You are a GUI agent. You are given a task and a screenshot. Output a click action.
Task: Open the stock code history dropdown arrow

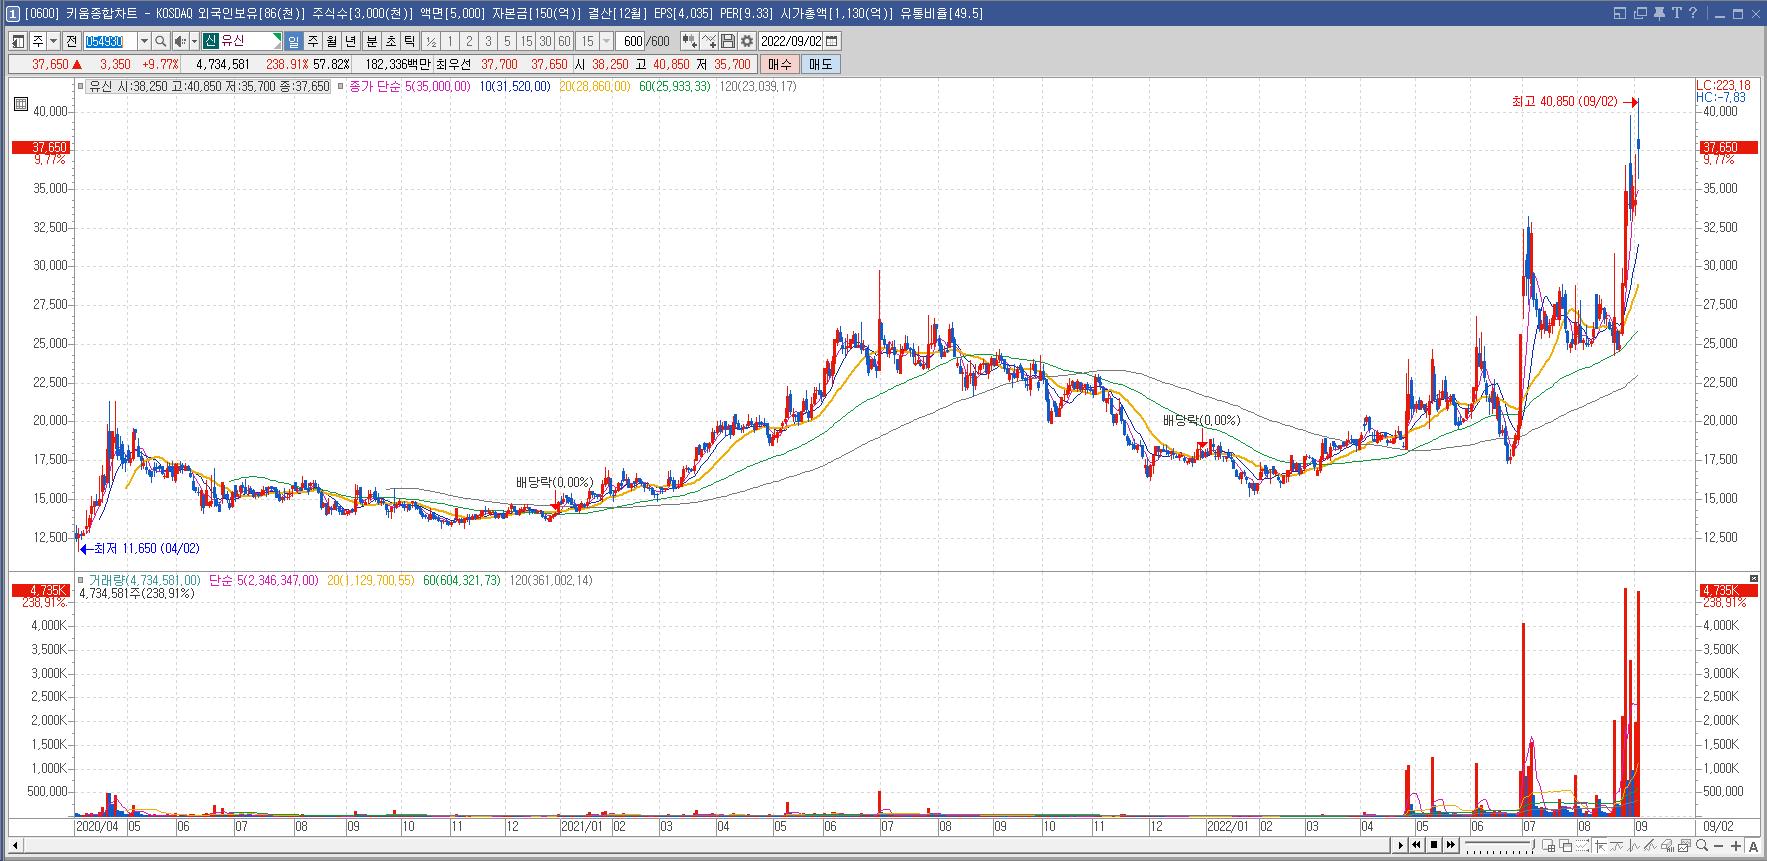coord(144,41)
